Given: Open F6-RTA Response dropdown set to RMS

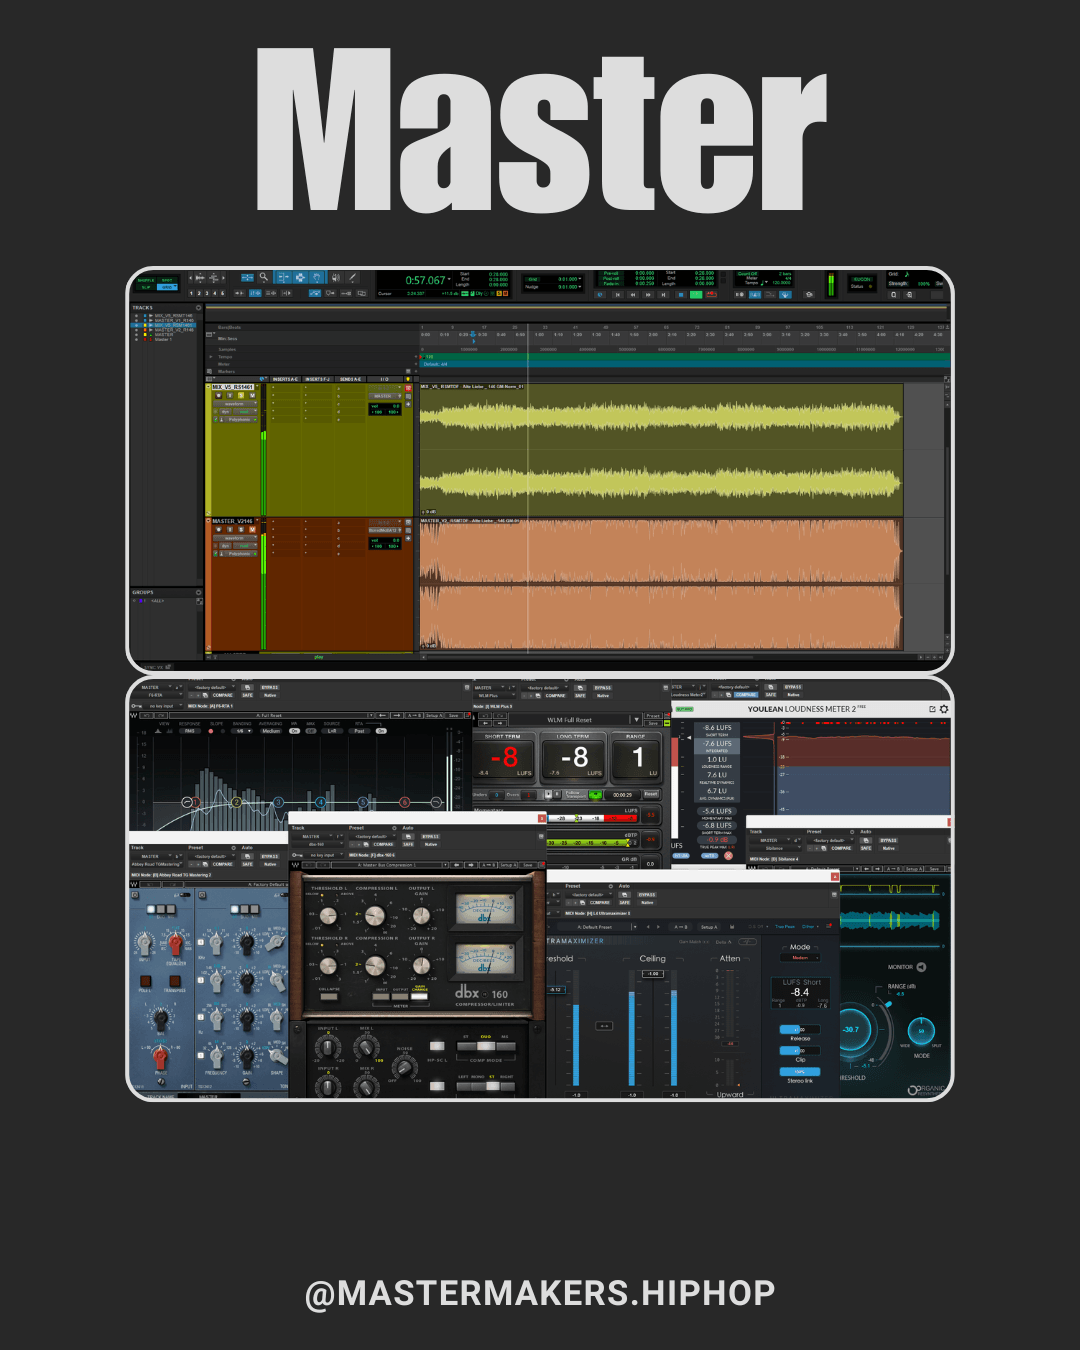Looking at the screenshot, I should pos(190,731).
